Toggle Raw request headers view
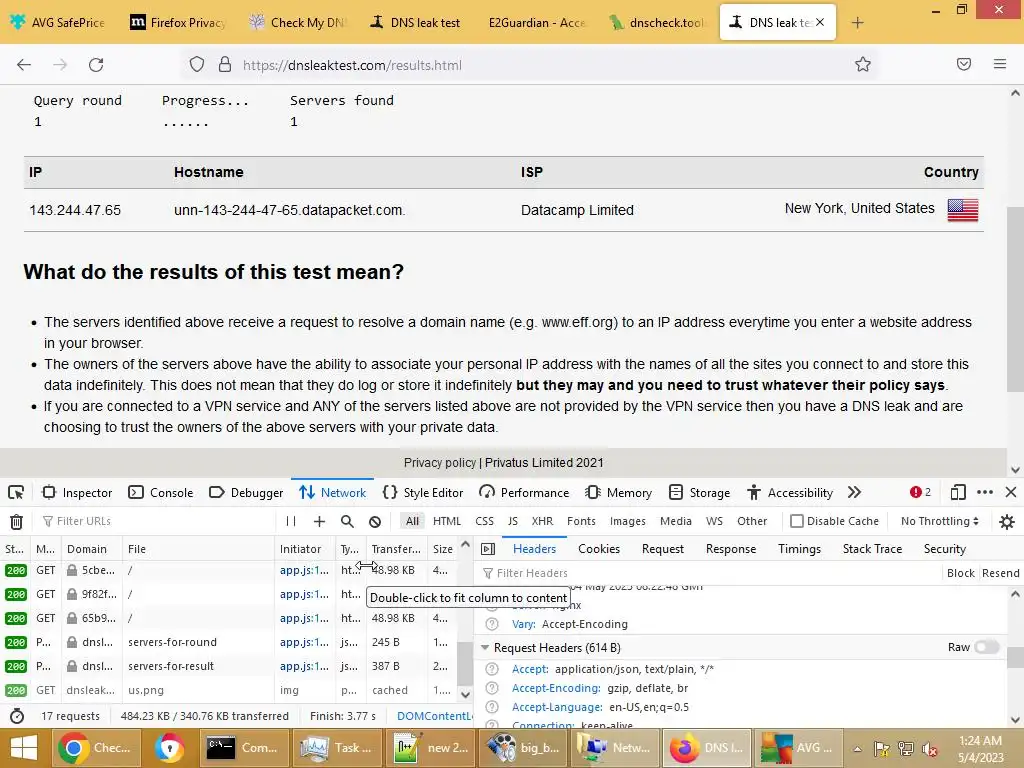1024x768 pixels. (x=987, y=647)
